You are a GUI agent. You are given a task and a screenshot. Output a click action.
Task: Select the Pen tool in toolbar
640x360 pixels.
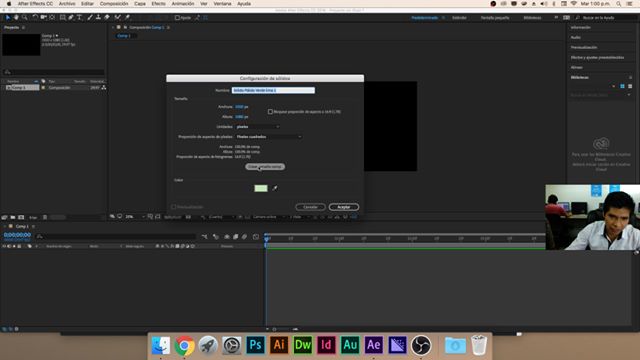tap(71, 18)
